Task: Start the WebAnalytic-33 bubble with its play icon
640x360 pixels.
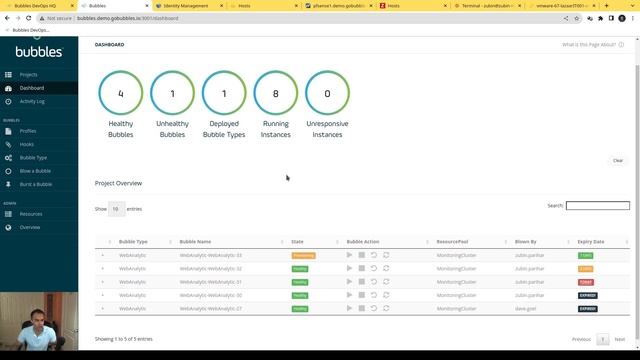Action: pyautogui.click(x=349, y=255)
